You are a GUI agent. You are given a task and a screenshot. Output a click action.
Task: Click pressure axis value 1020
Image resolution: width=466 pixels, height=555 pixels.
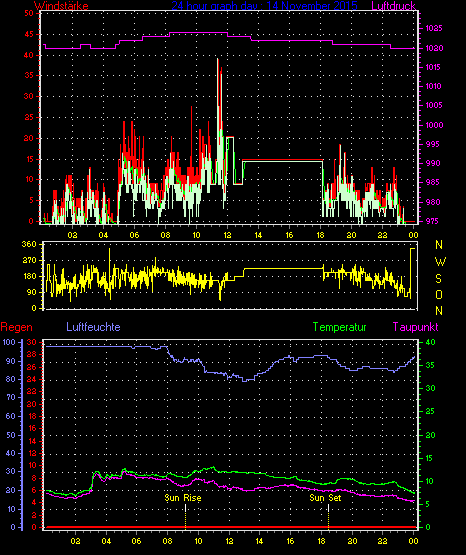point(433,48)
